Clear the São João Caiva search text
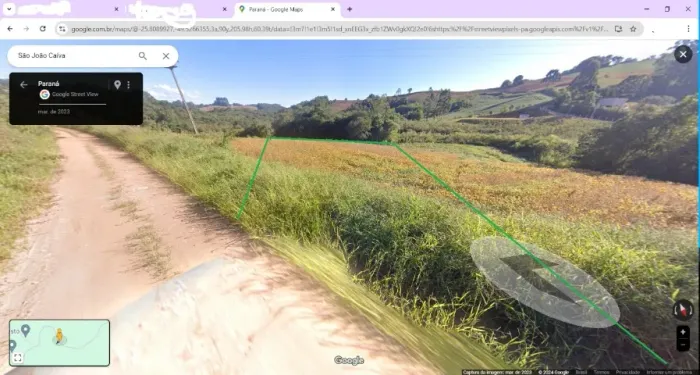 point(166,56)
